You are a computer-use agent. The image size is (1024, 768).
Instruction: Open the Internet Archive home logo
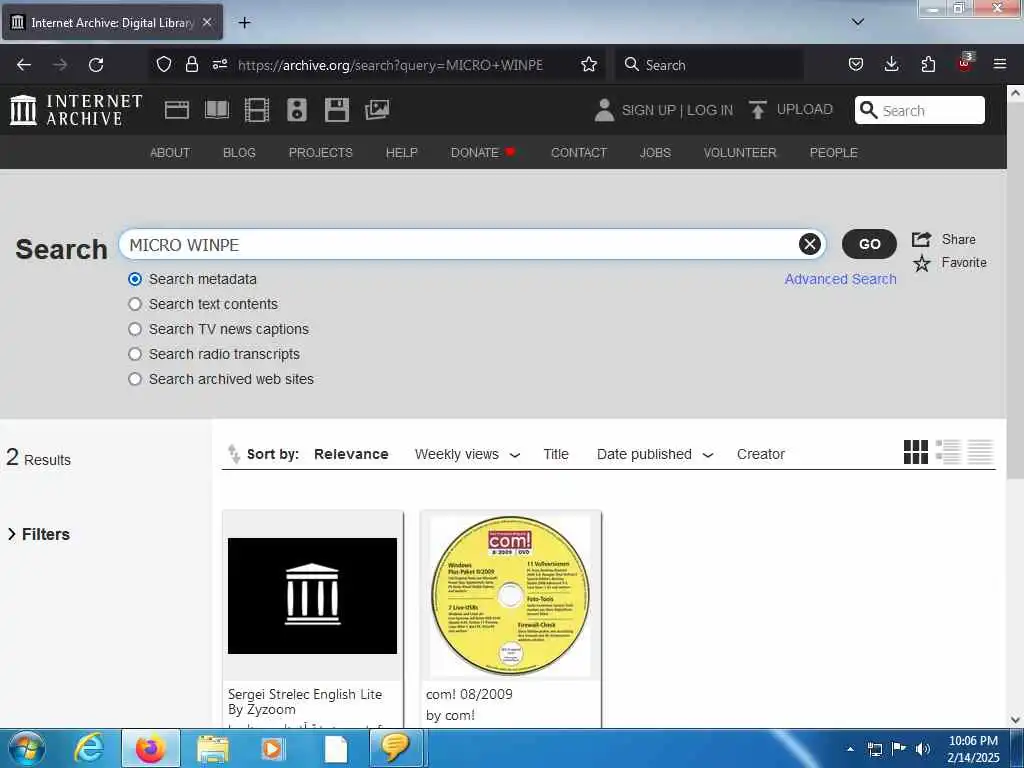click(76, 110)
